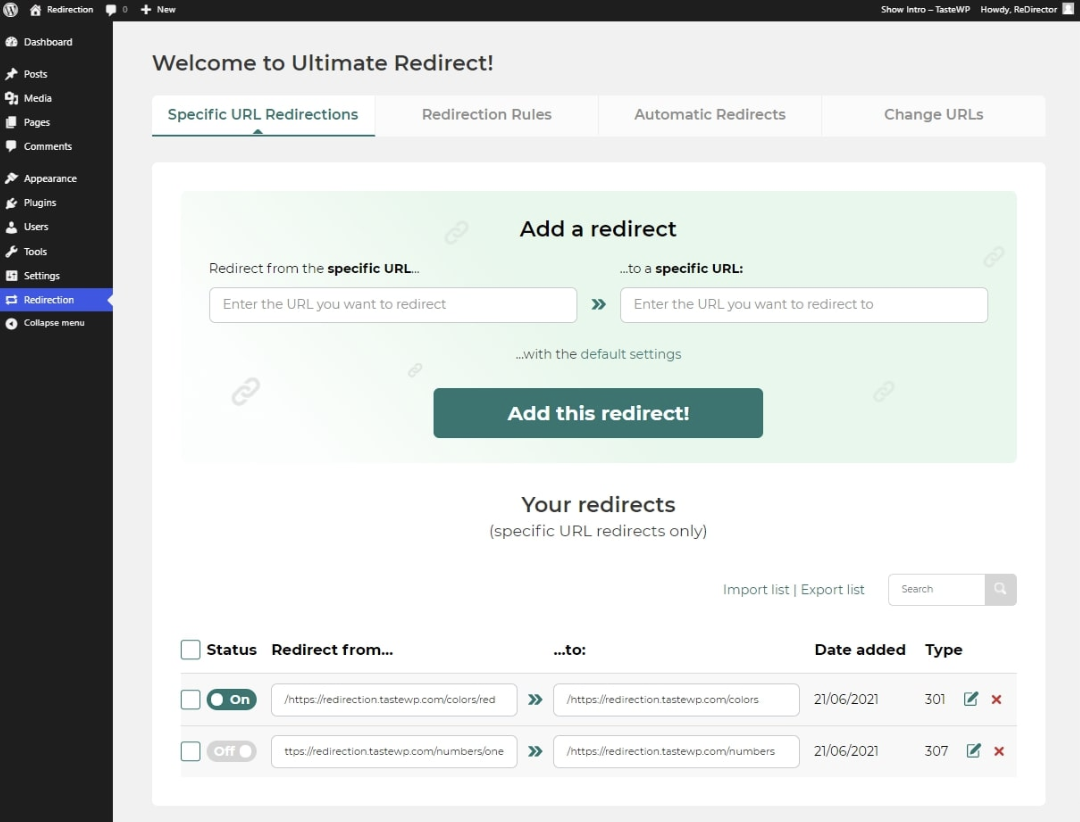Click the Media icon in the sidebar

pyautogui.click(x=11, y=97)
